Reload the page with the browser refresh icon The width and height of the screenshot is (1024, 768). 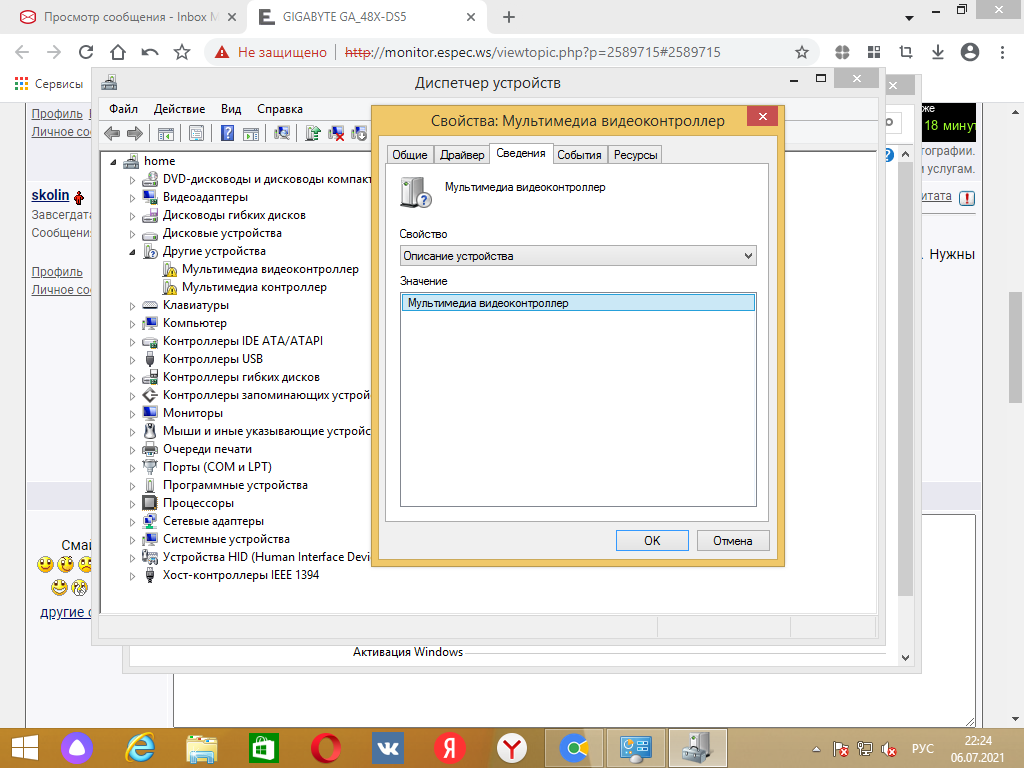(85, 52)
